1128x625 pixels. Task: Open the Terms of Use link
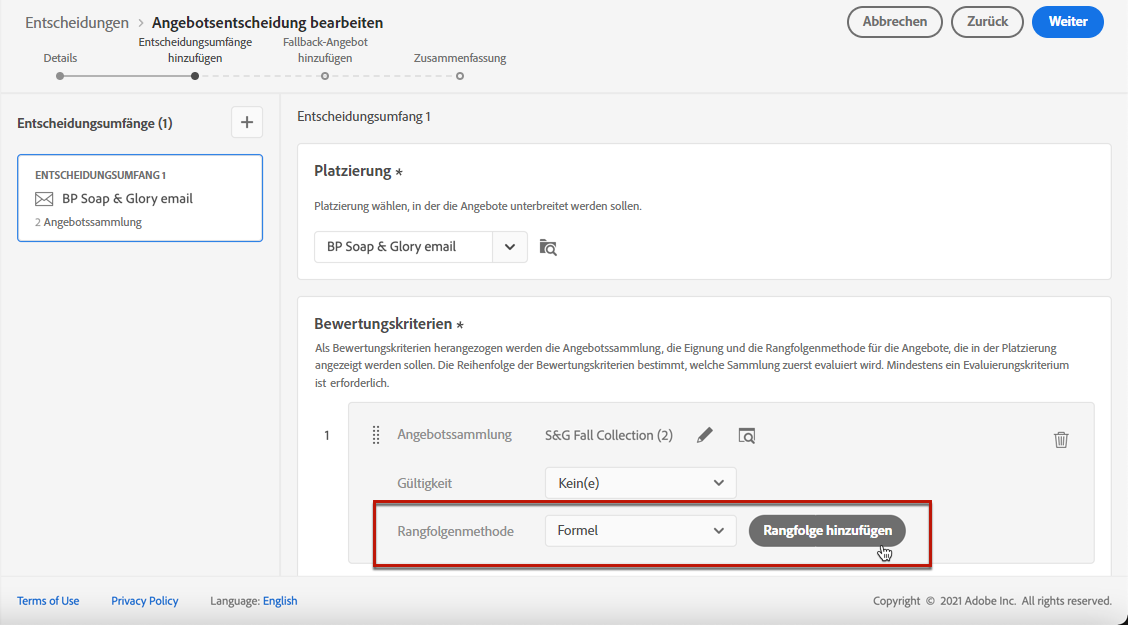click(x=48, y=601)
